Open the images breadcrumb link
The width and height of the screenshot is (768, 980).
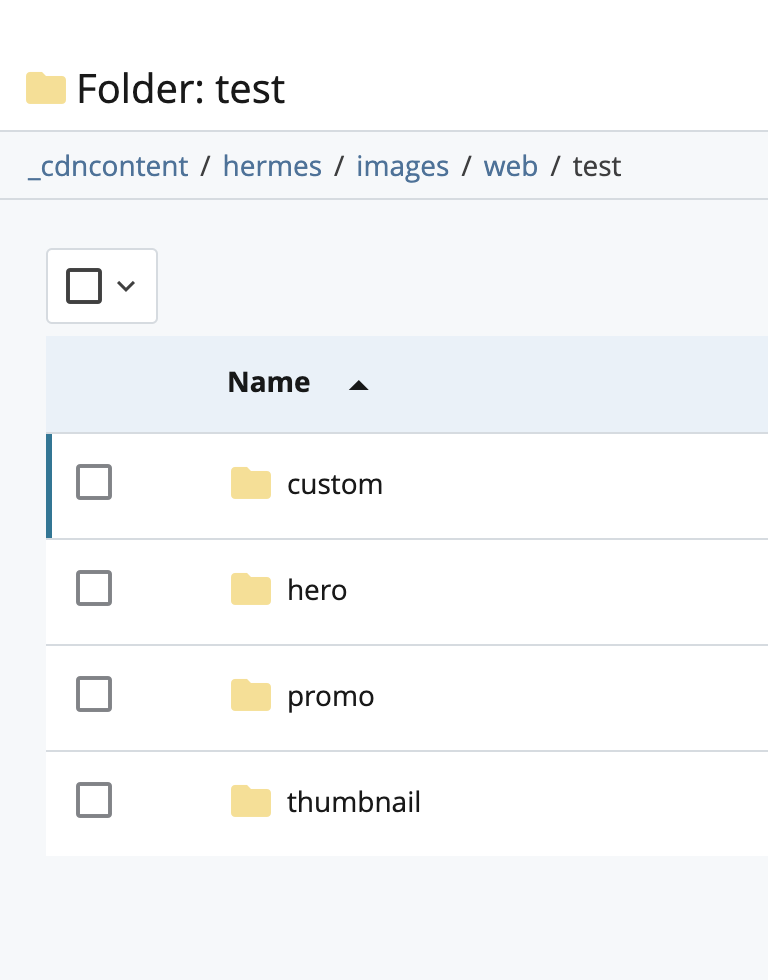(x=402, y=166)
